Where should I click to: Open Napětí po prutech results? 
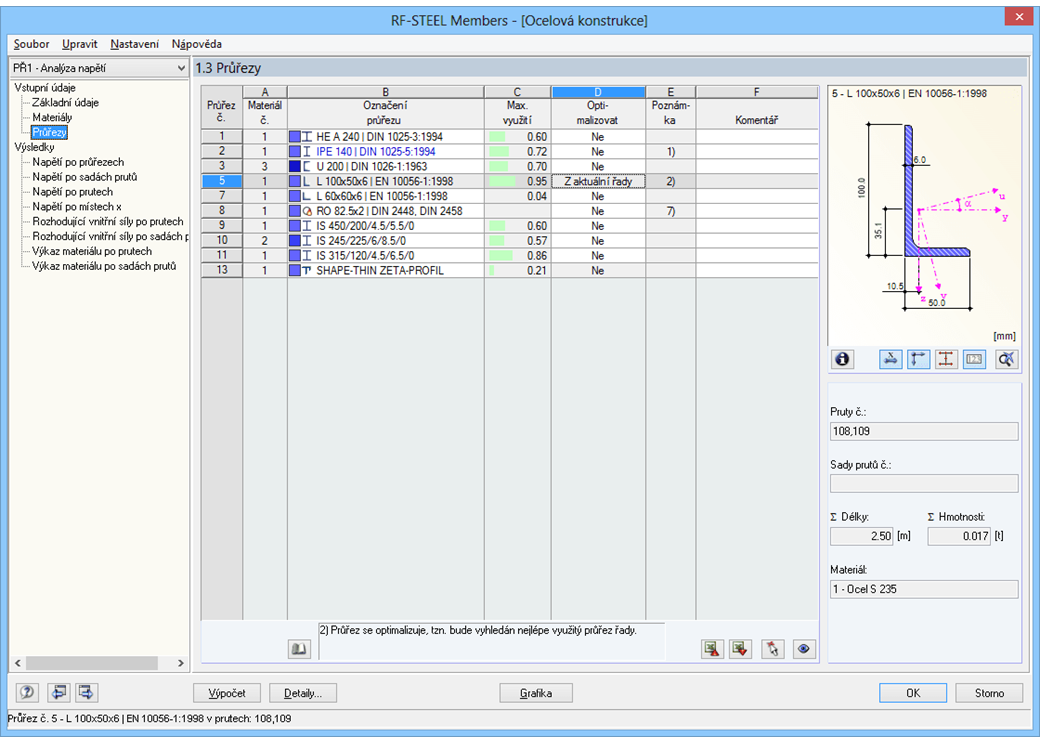coord(72,192)
